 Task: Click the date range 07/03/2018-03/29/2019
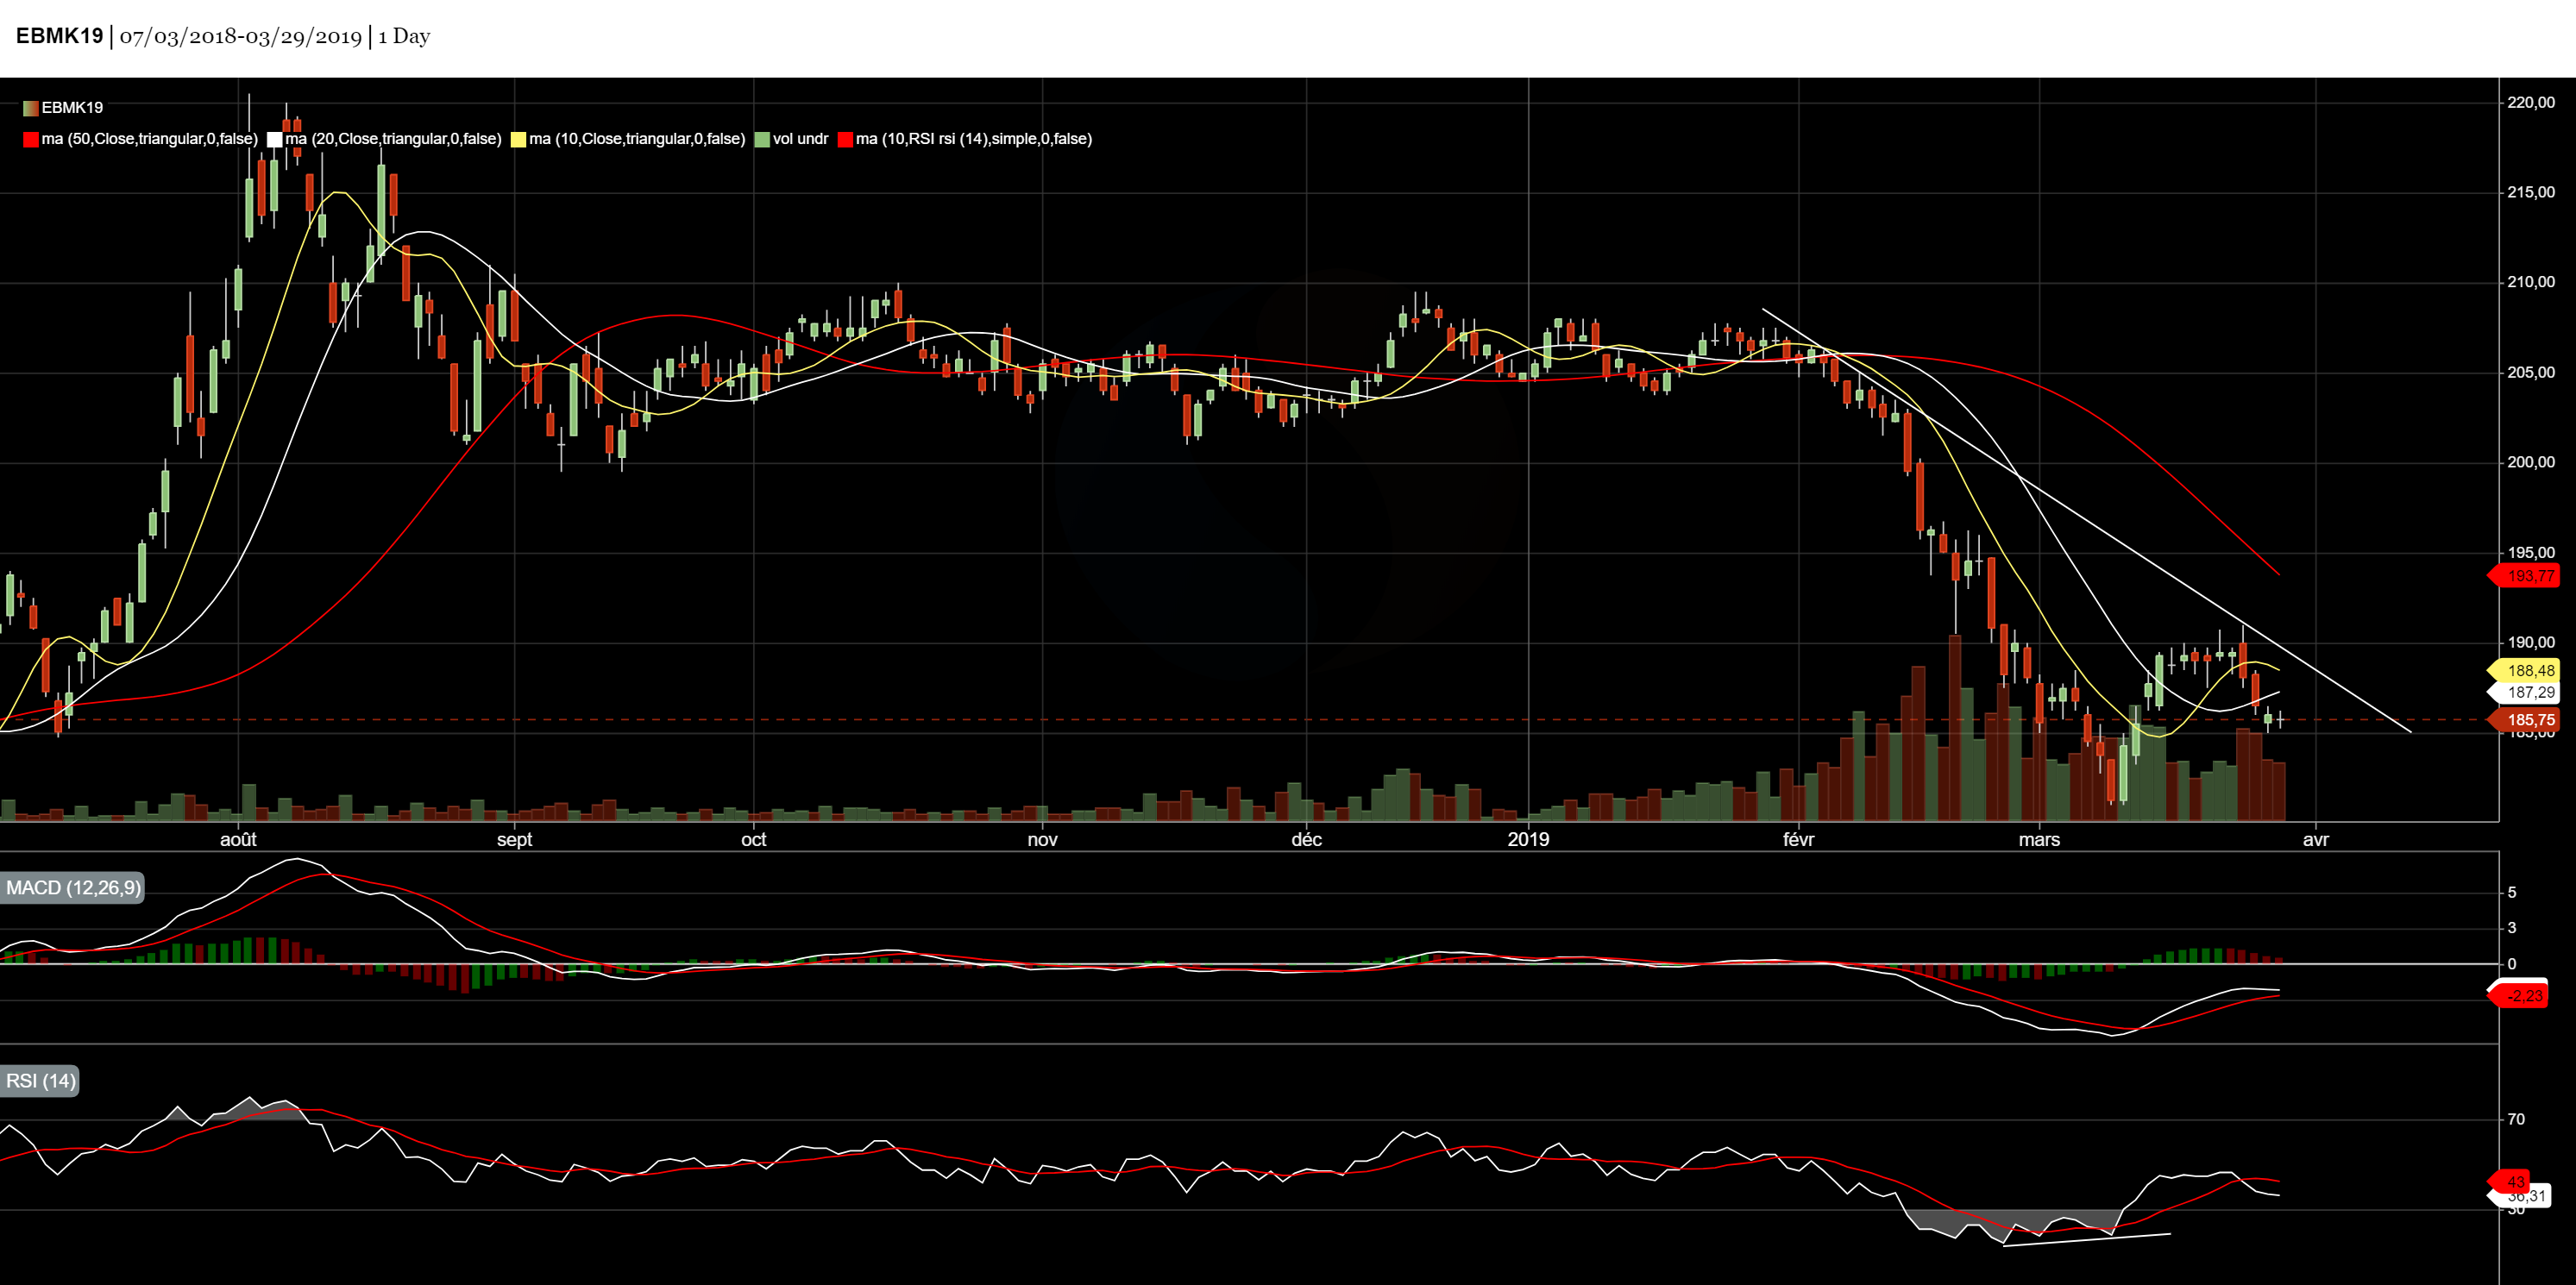[x=241, y=37]
